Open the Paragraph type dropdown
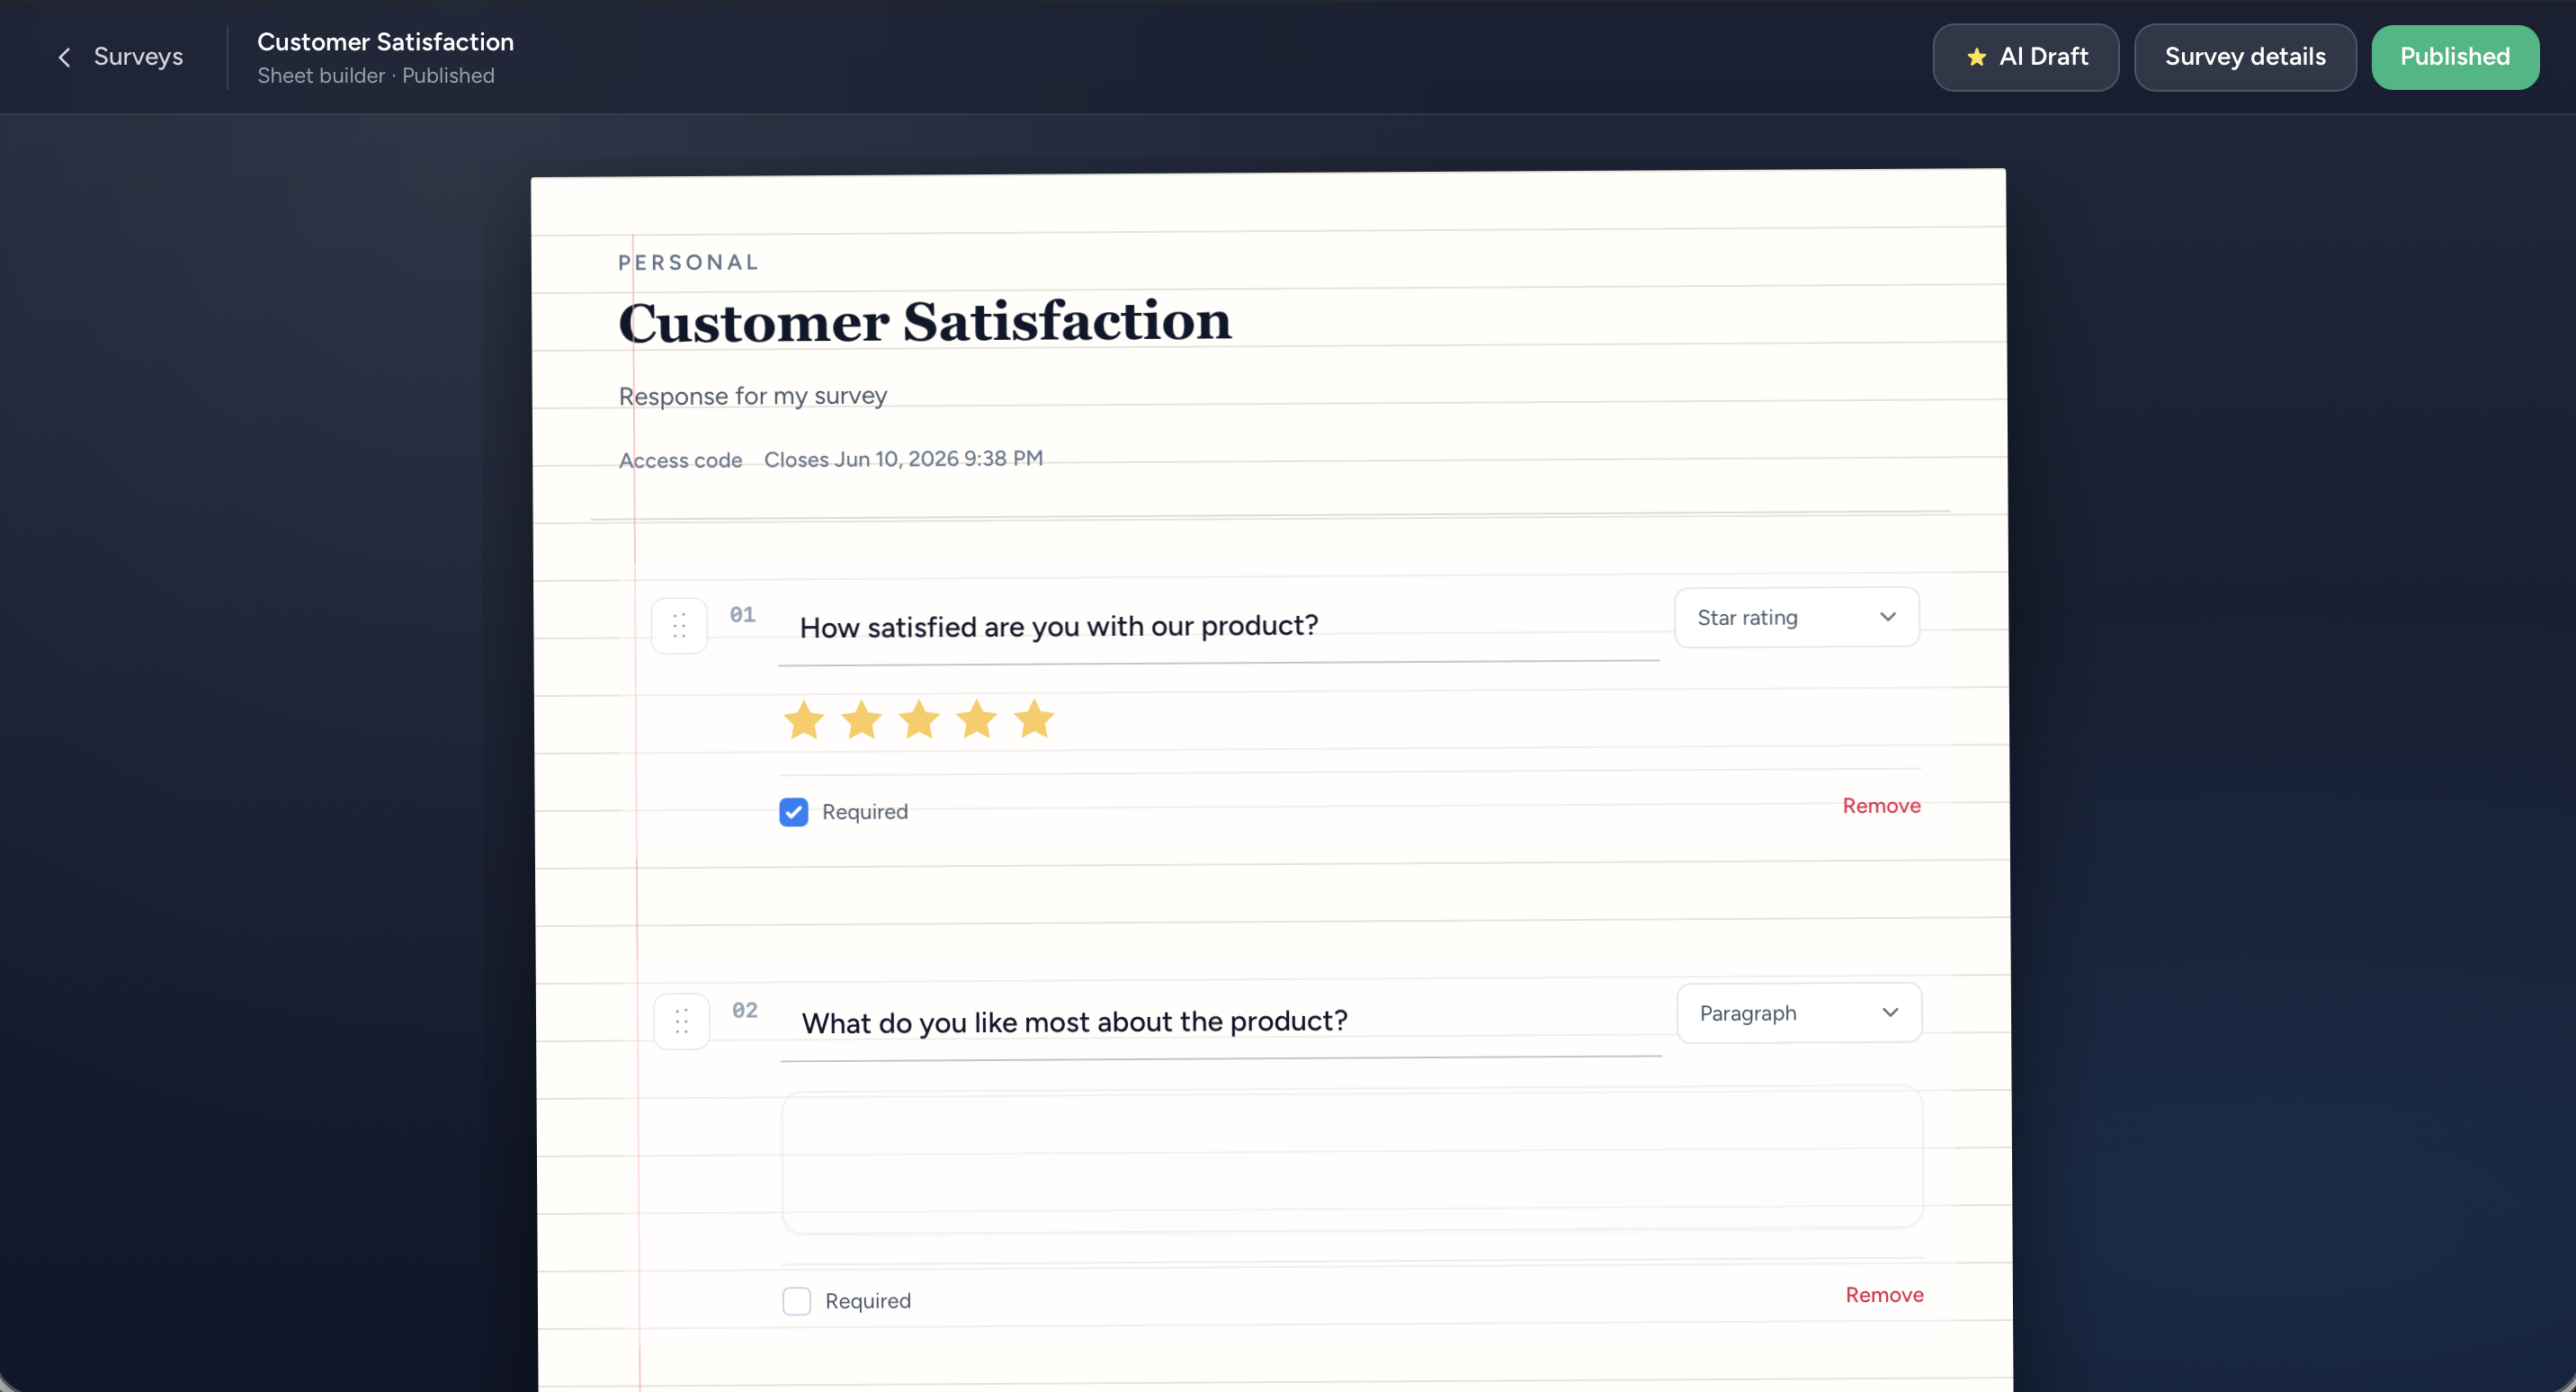The width and height of the screenshot is (2576, 1392). click(1799, 1013)
